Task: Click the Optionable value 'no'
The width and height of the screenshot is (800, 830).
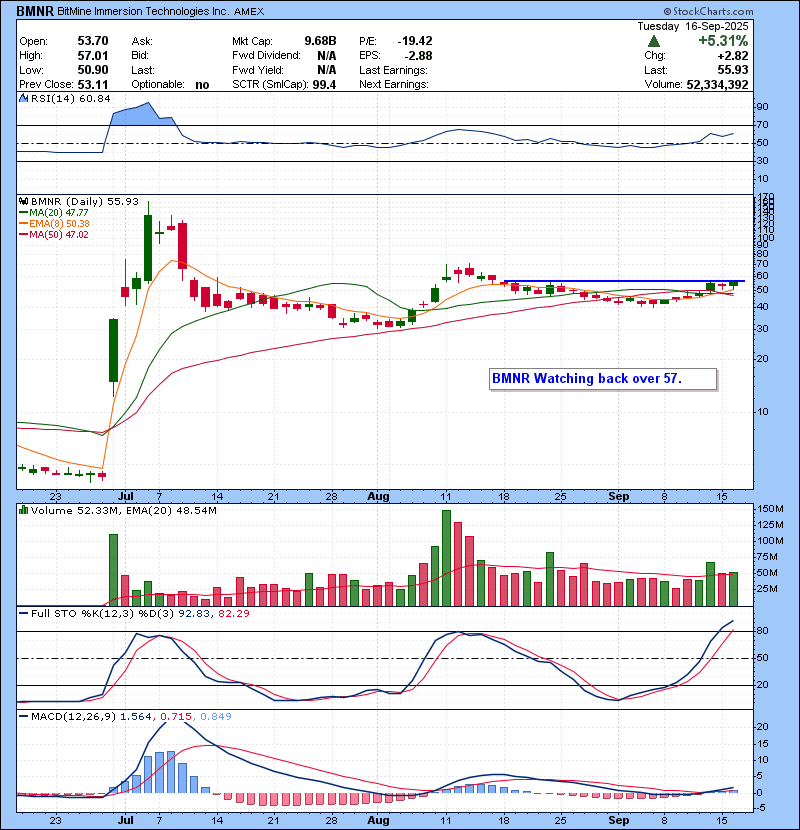Action: click(x=202, y=85)
